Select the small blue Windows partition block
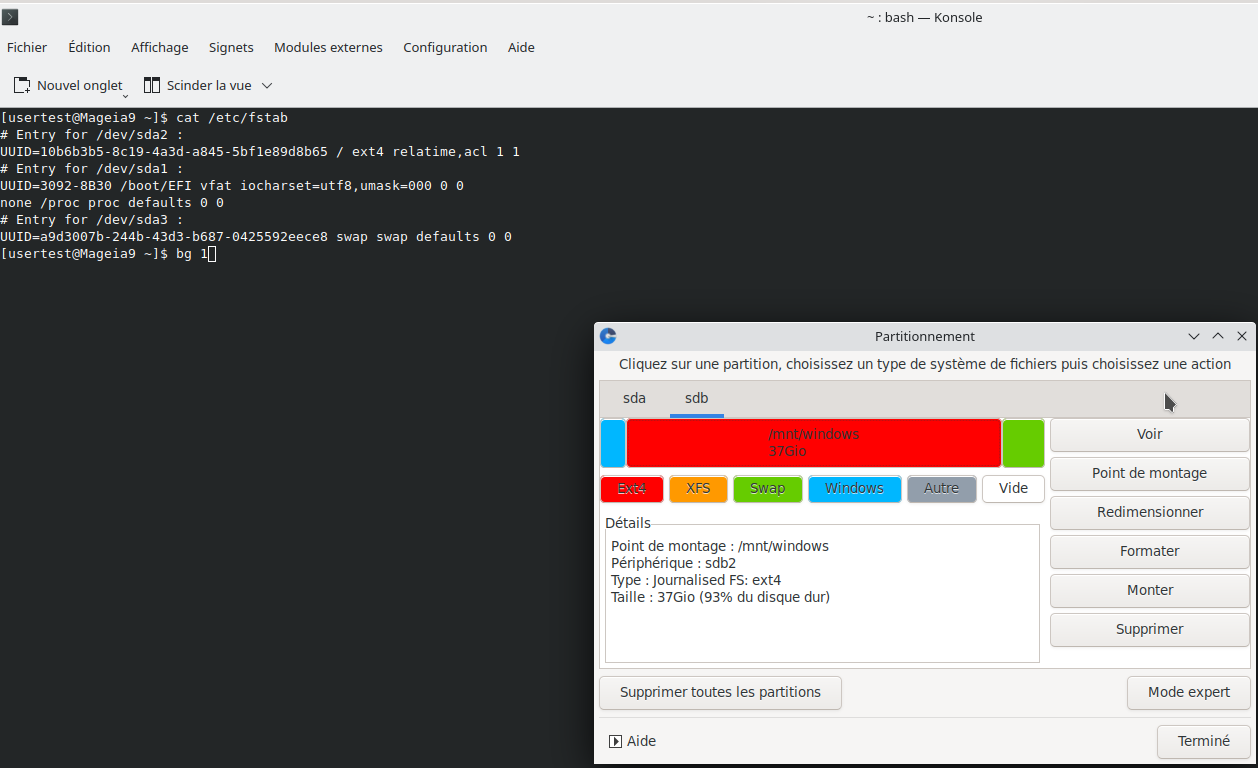This screenshot has height=768, width=1258. 613,443
